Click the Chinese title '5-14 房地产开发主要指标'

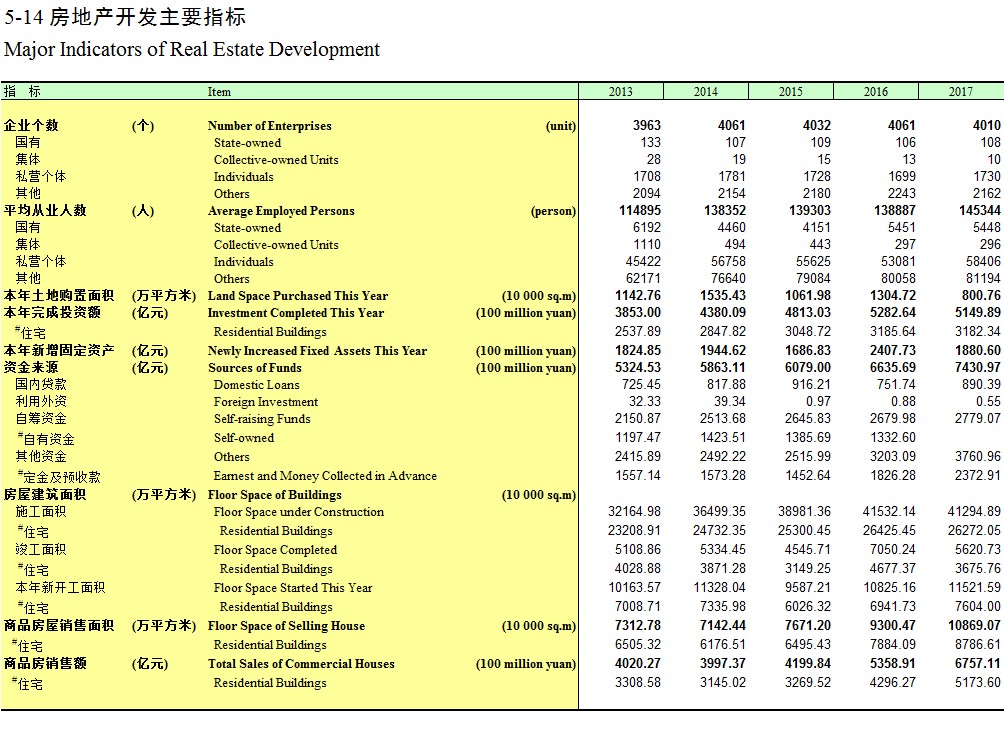(x=125, y=17)
